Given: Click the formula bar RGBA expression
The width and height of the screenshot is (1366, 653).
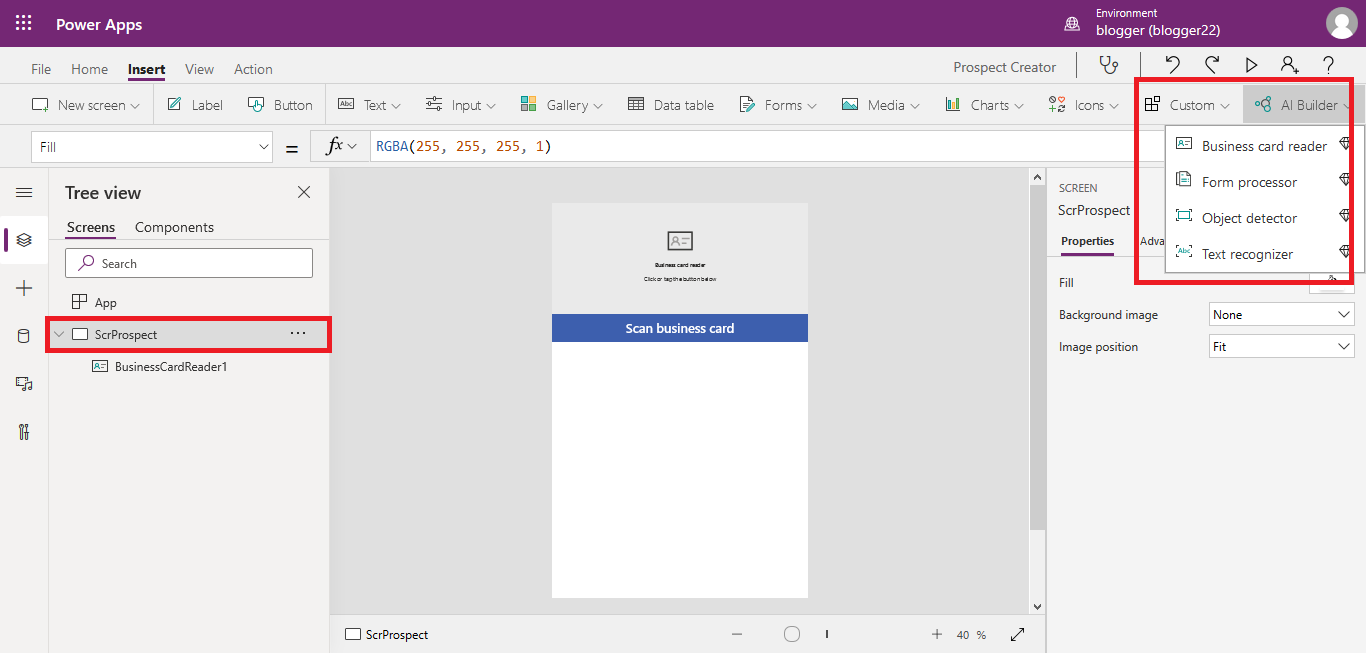Looking at the screenshot, I should pyautogui.click(x=464, y=147).
